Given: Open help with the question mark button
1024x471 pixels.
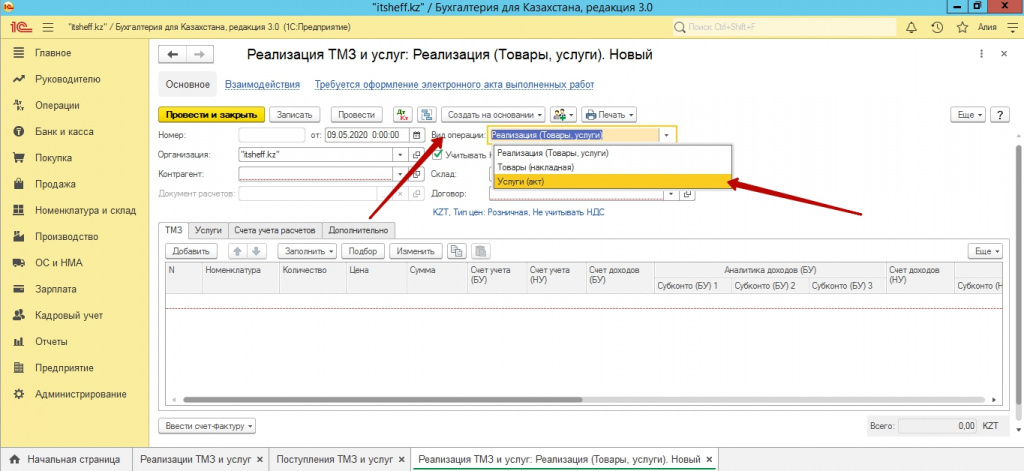Looking at the screenshot, I should tap(1000, 114).
